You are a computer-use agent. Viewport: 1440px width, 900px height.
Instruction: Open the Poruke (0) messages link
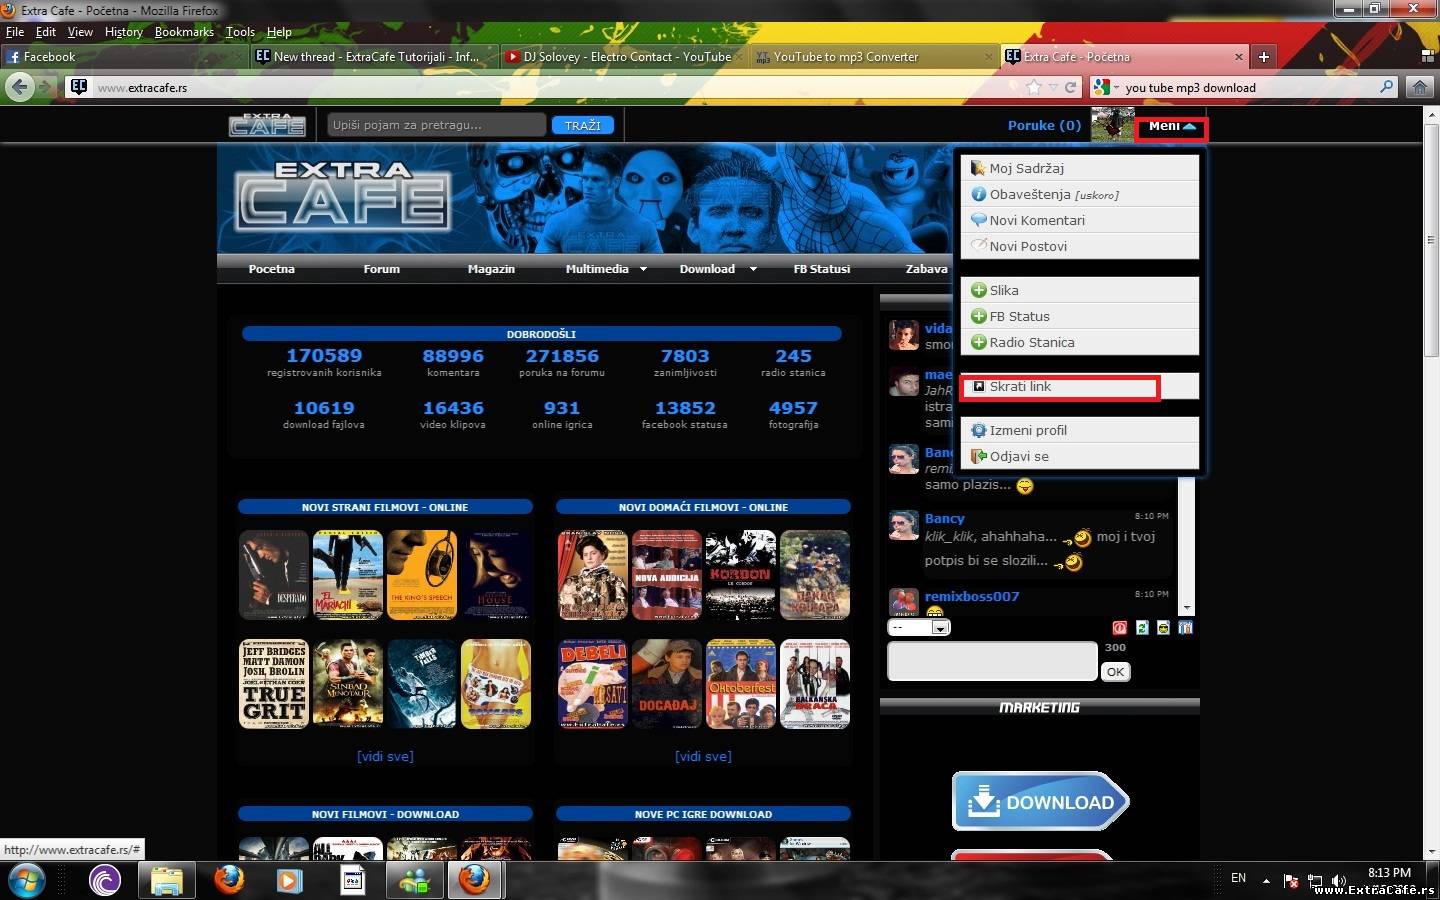[x=1044, y=126]
